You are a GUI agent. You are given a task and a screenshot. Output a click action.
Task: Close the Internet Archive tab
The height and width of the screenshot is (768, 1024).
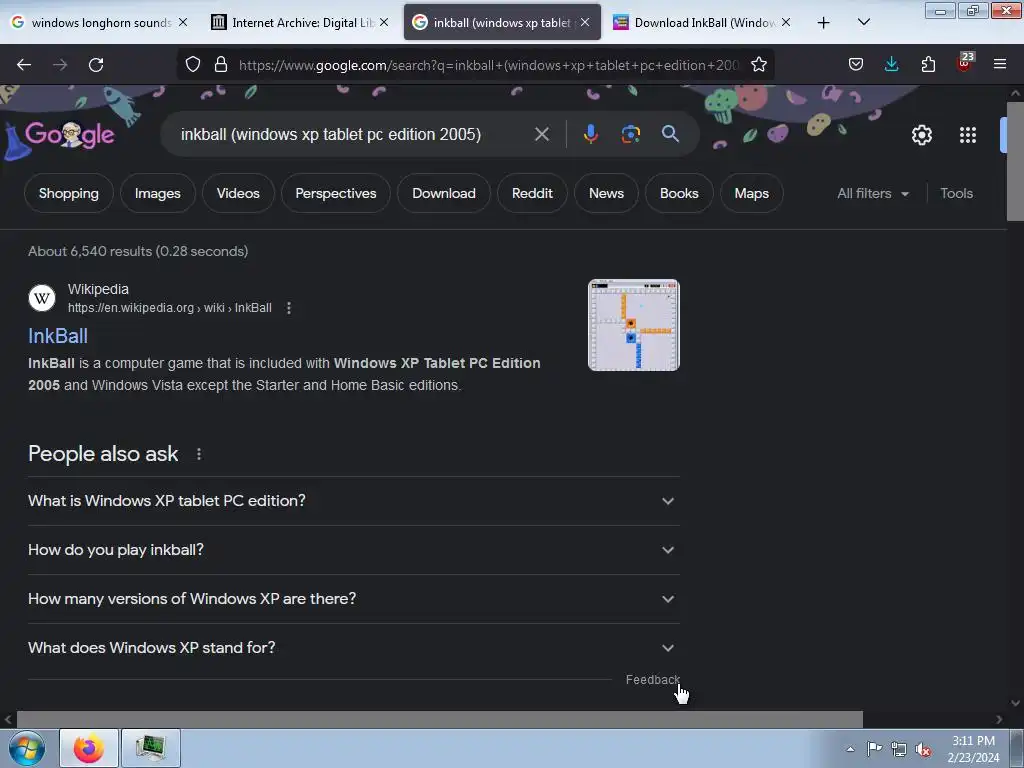[384, 22]
